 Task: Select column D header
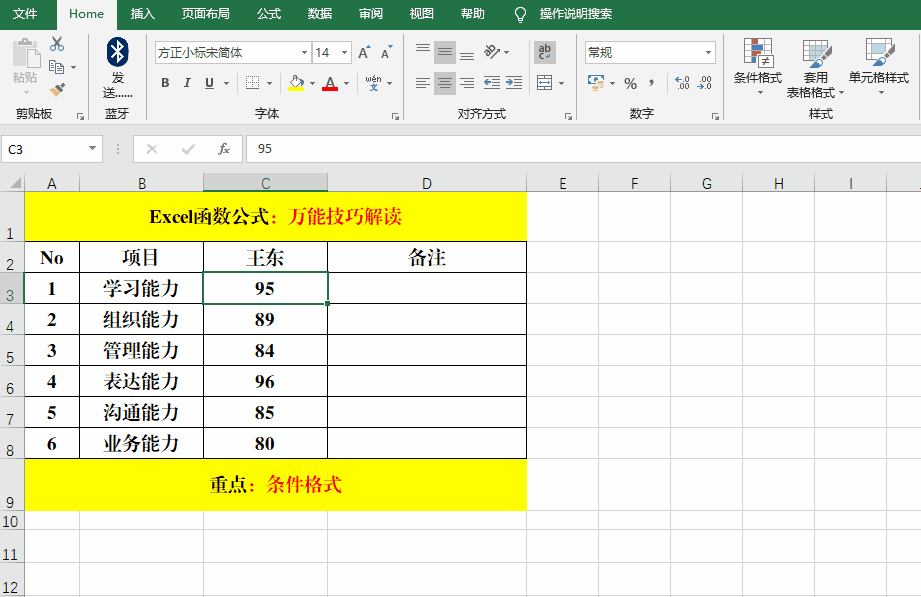point(427,183)
